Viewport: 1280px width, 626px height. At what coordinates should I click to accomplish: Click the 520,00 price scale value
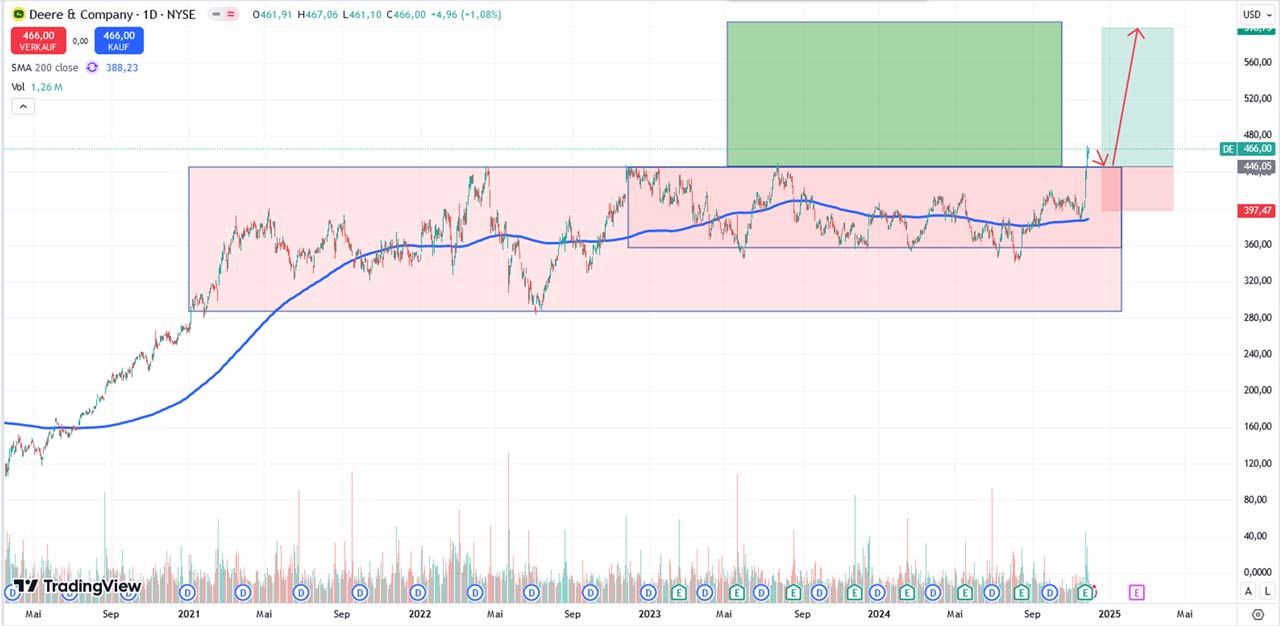click(1256, 98)
